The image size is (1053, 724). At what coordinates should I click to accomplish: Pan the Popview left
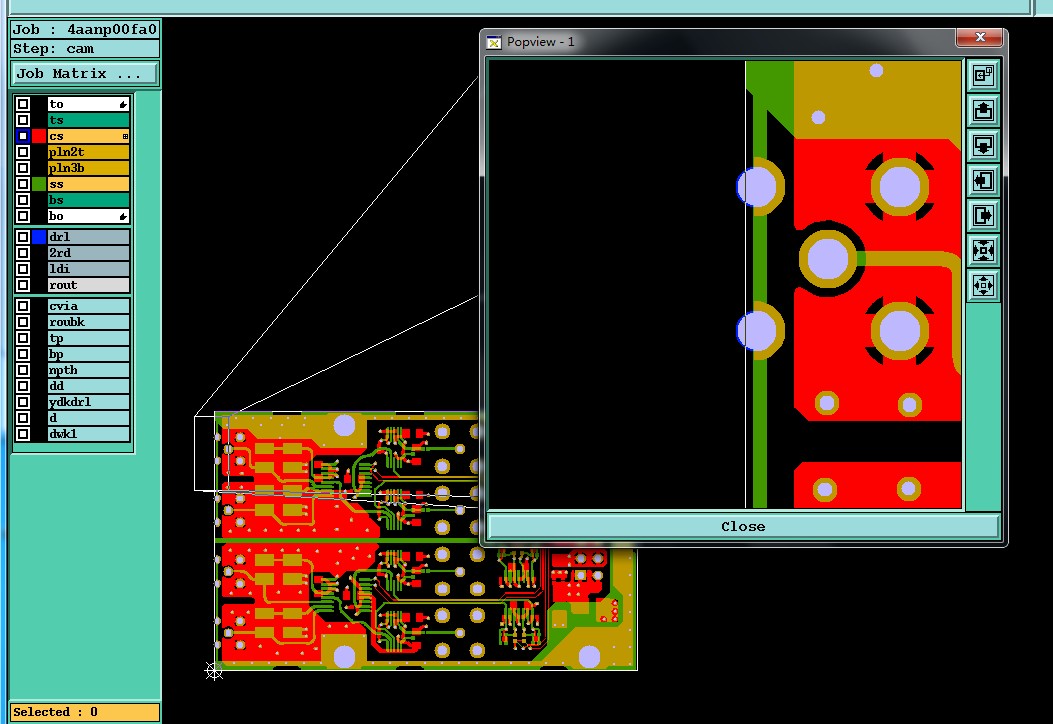pos(983,180)
